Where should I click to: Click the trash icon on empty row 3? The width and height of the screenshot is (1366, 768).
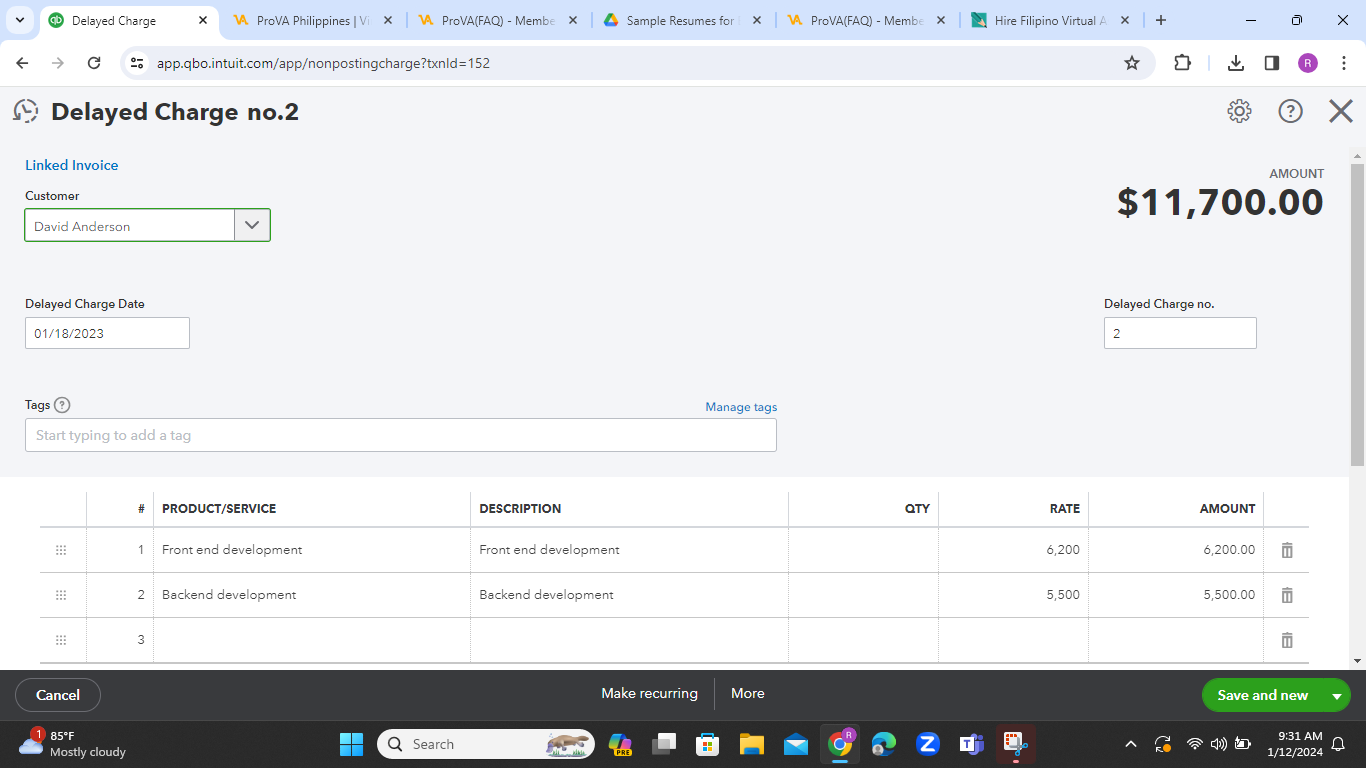coord(1287,640)
